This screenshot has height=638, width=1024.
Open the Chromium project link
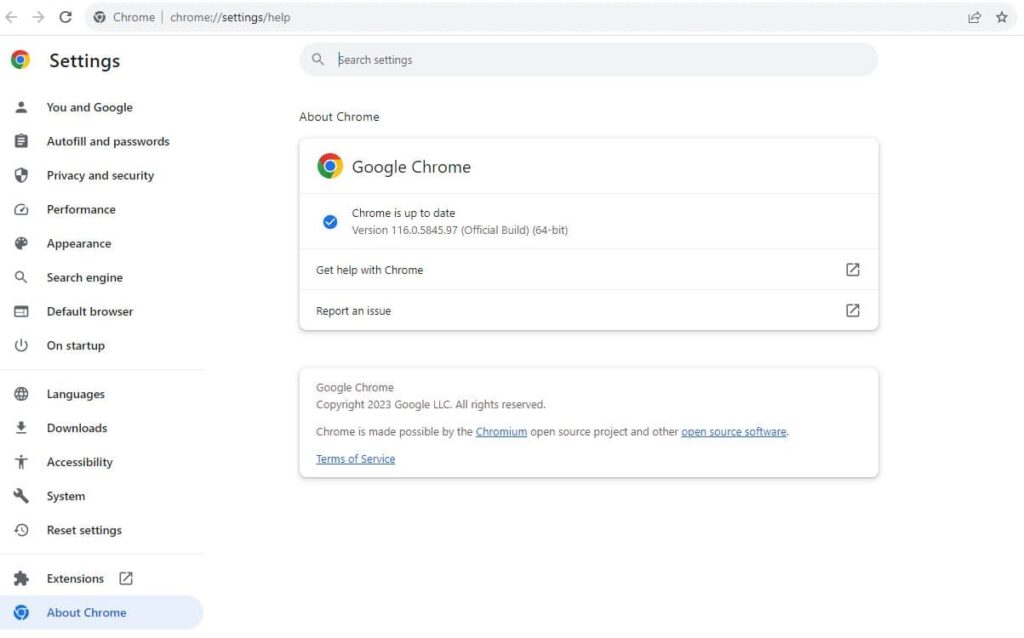coord(501,431)
